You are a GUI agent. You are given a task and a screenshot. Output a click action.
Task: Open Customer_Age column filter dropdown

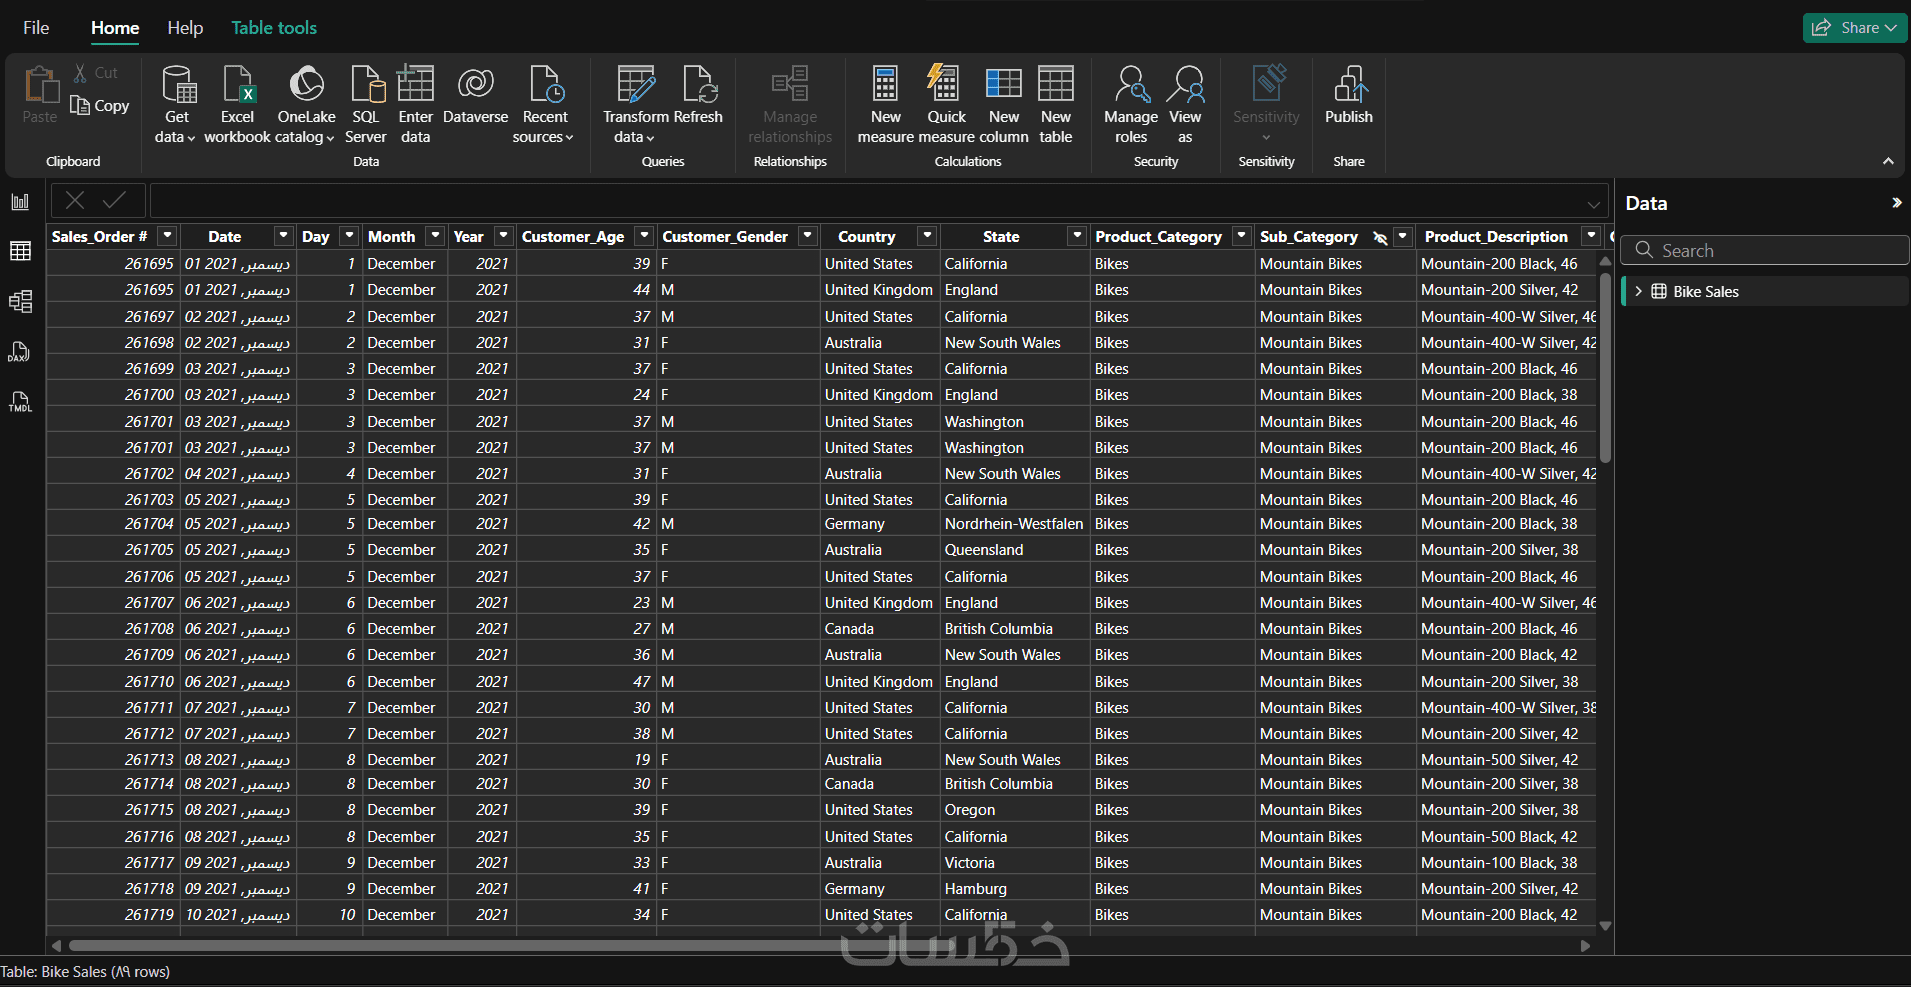coord(645,236)
